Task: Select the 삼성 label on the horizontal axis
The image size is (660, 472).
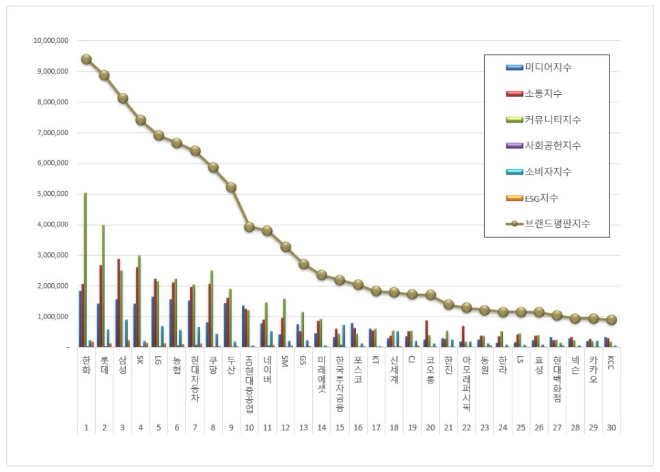Action: pos(122,360)
